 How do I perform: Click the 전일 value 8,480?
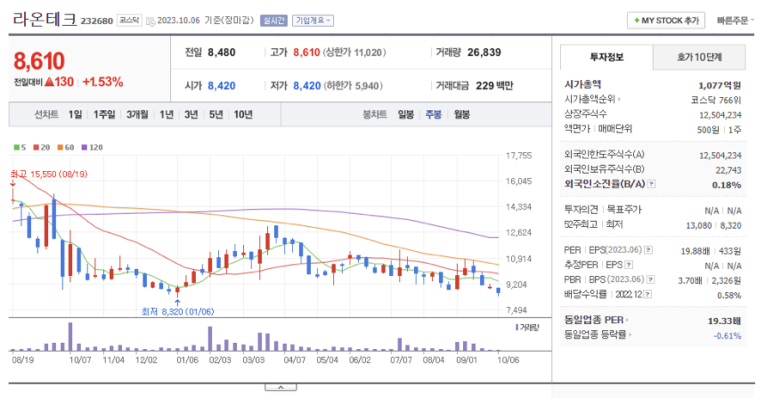tap(221, 52)
